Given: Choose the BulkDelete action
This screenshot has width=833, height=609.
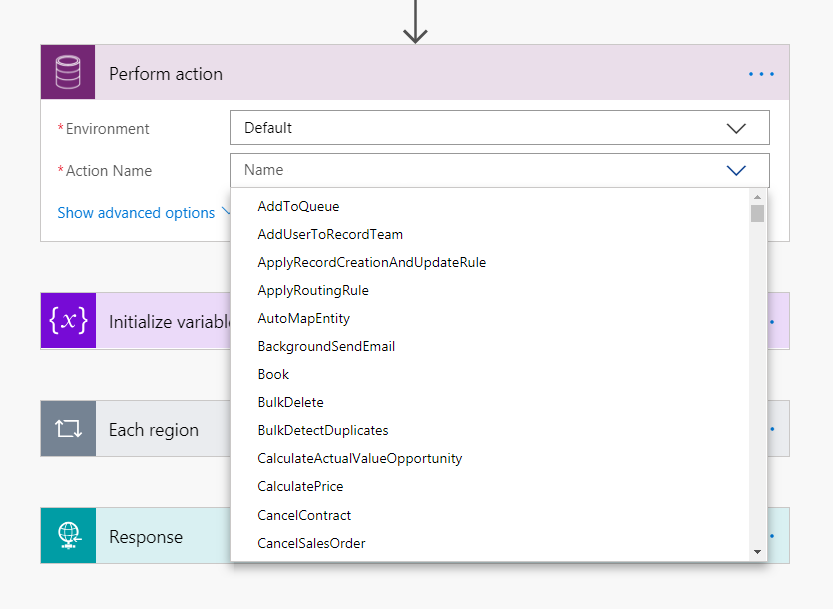Looking at the screenshot, I should 290,403.
